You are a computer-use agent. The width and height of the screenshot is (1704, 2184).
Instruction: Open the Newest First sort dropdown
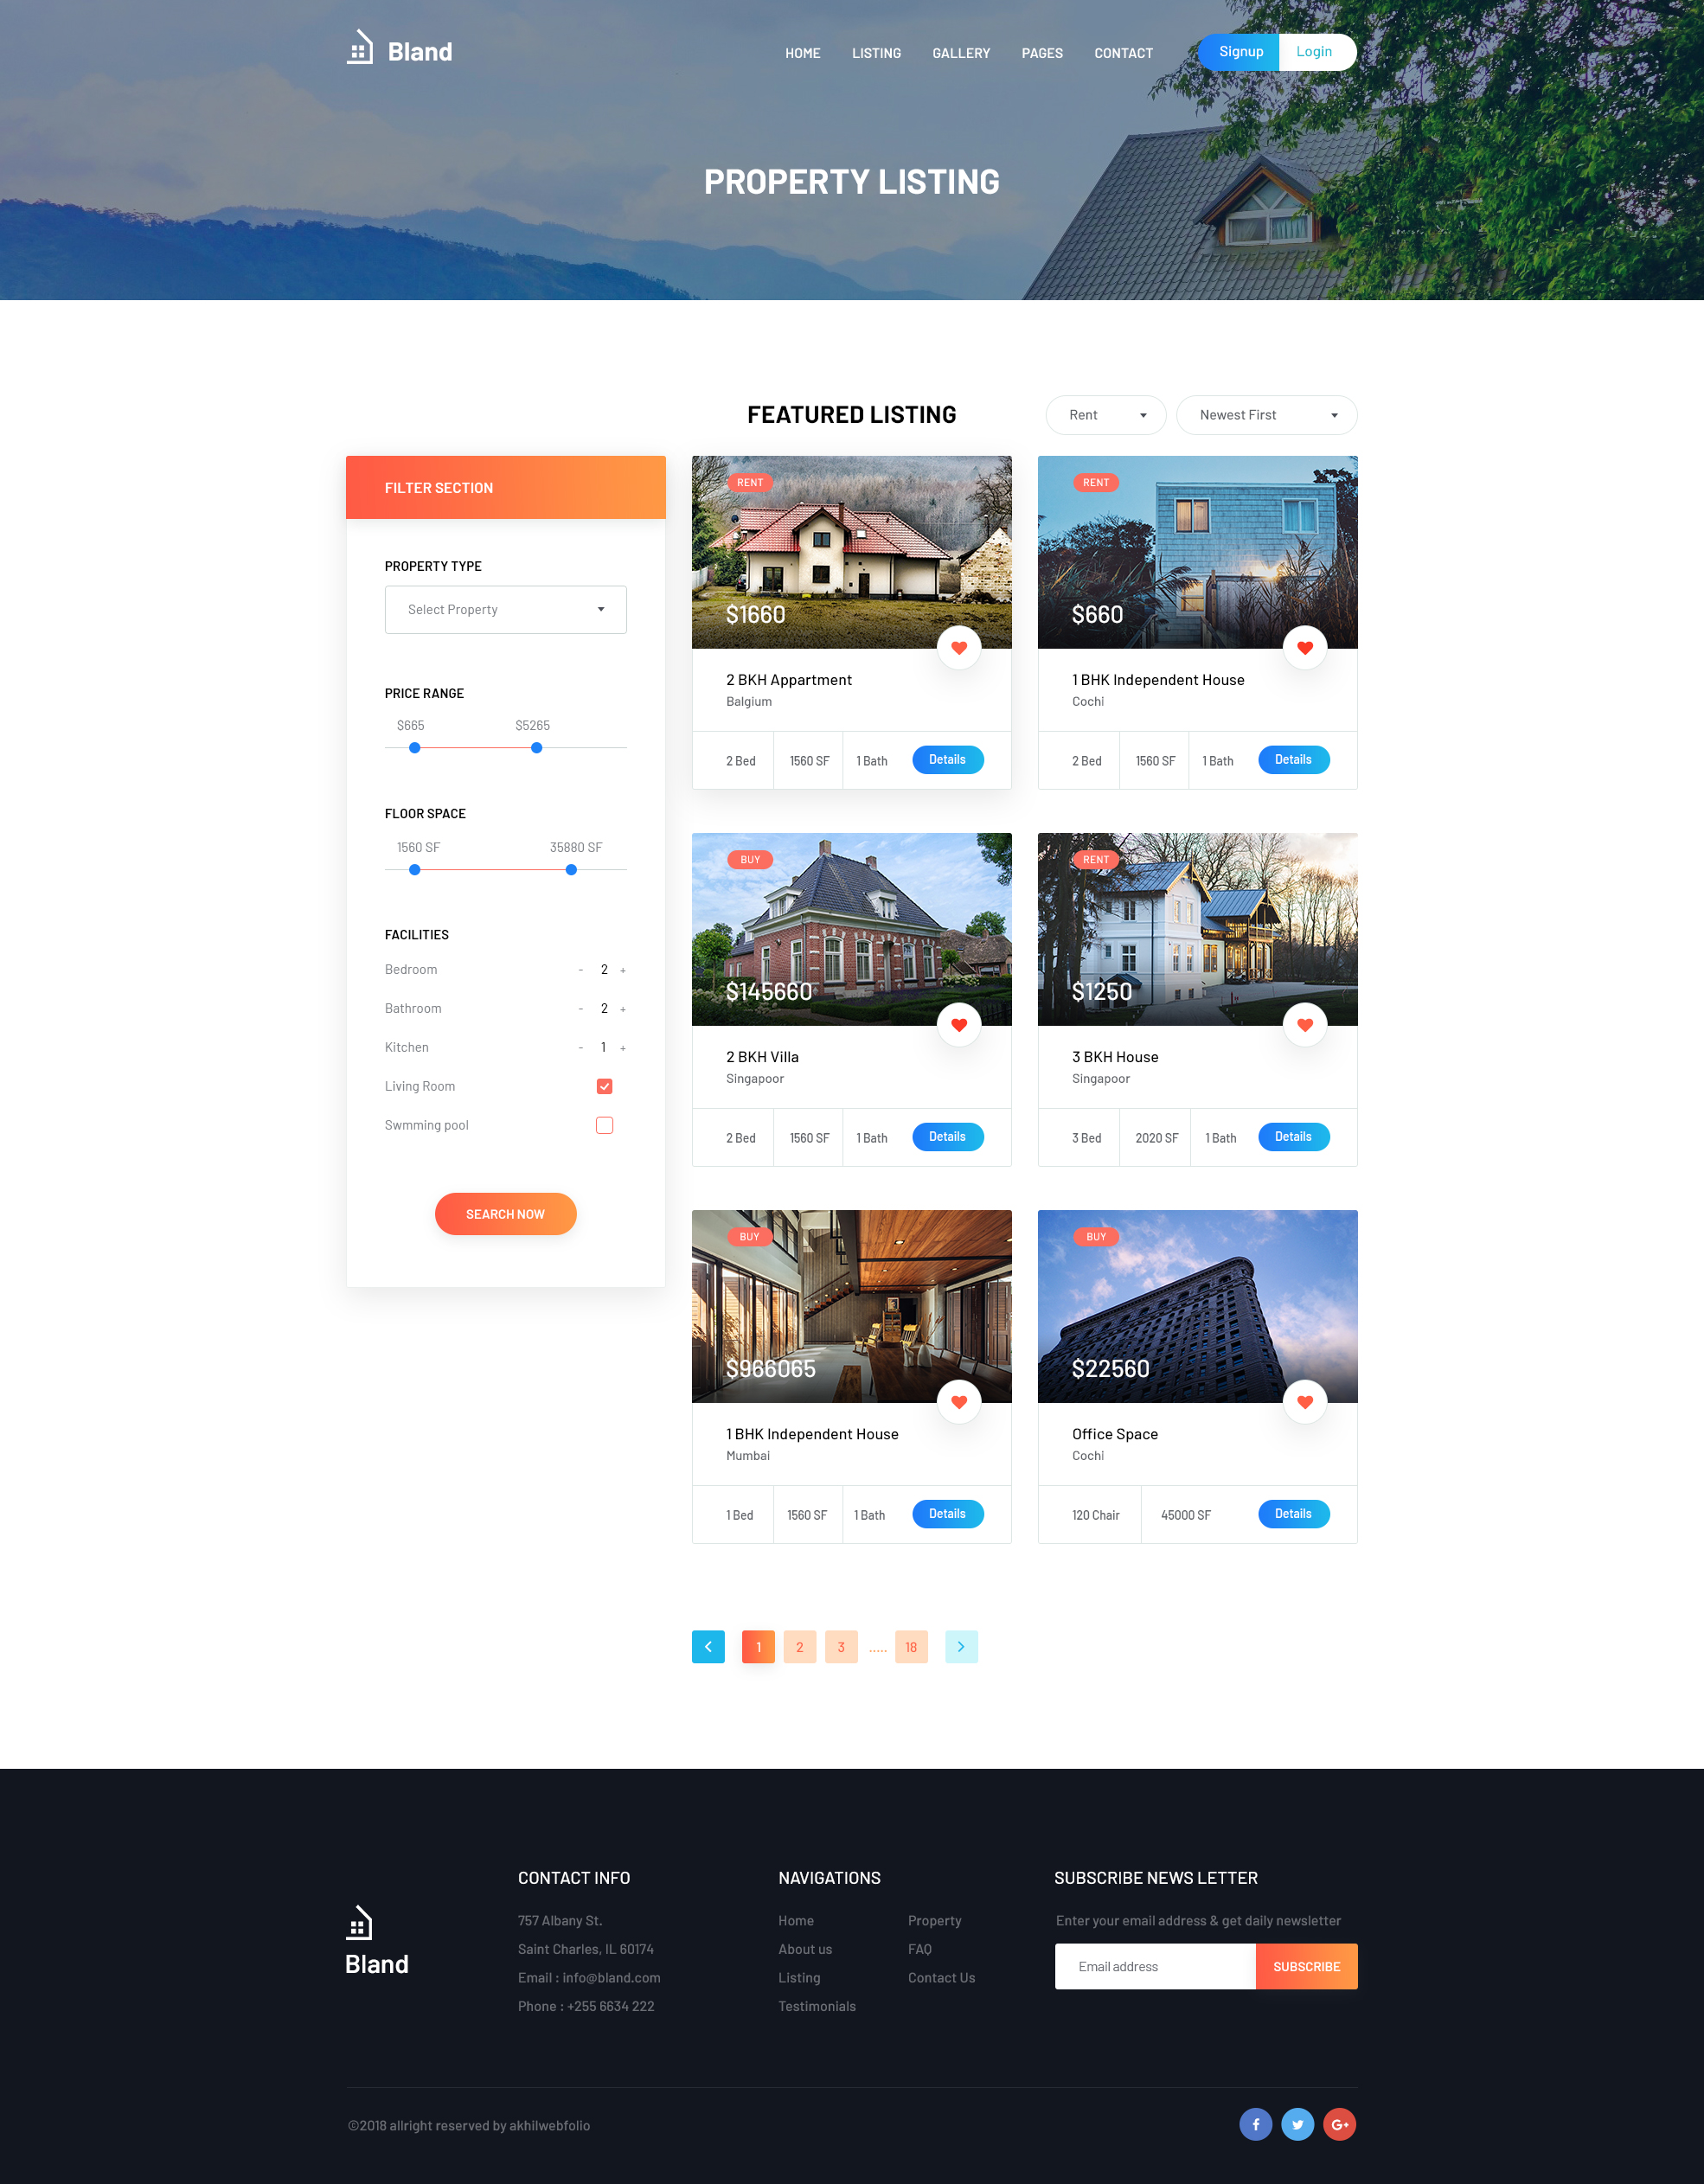pyautogui.click(x=1267, y=414)
